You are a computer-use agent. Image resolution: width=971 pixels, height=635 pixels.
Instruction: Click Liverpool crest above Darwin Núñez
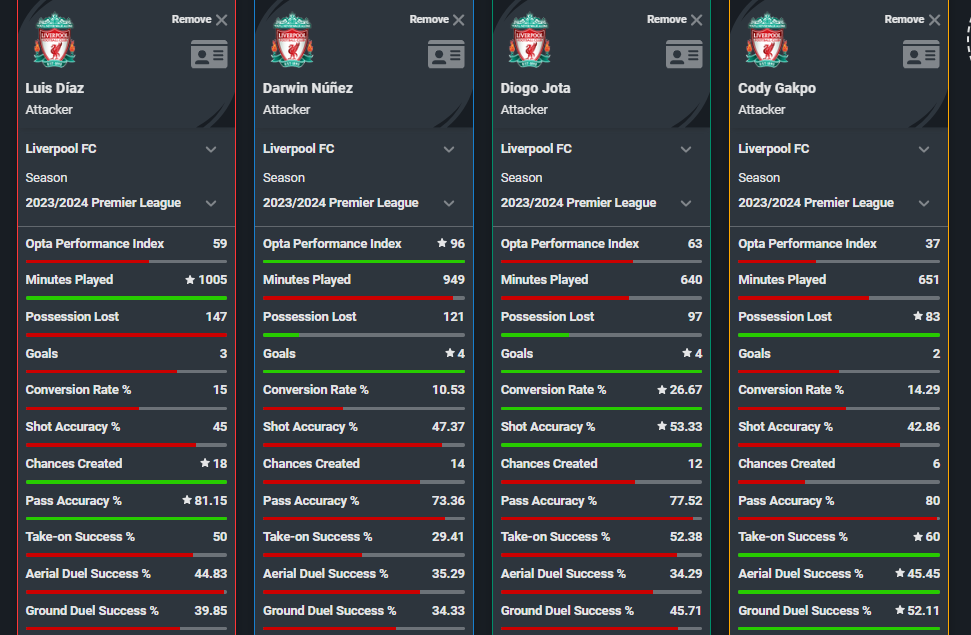292,40
